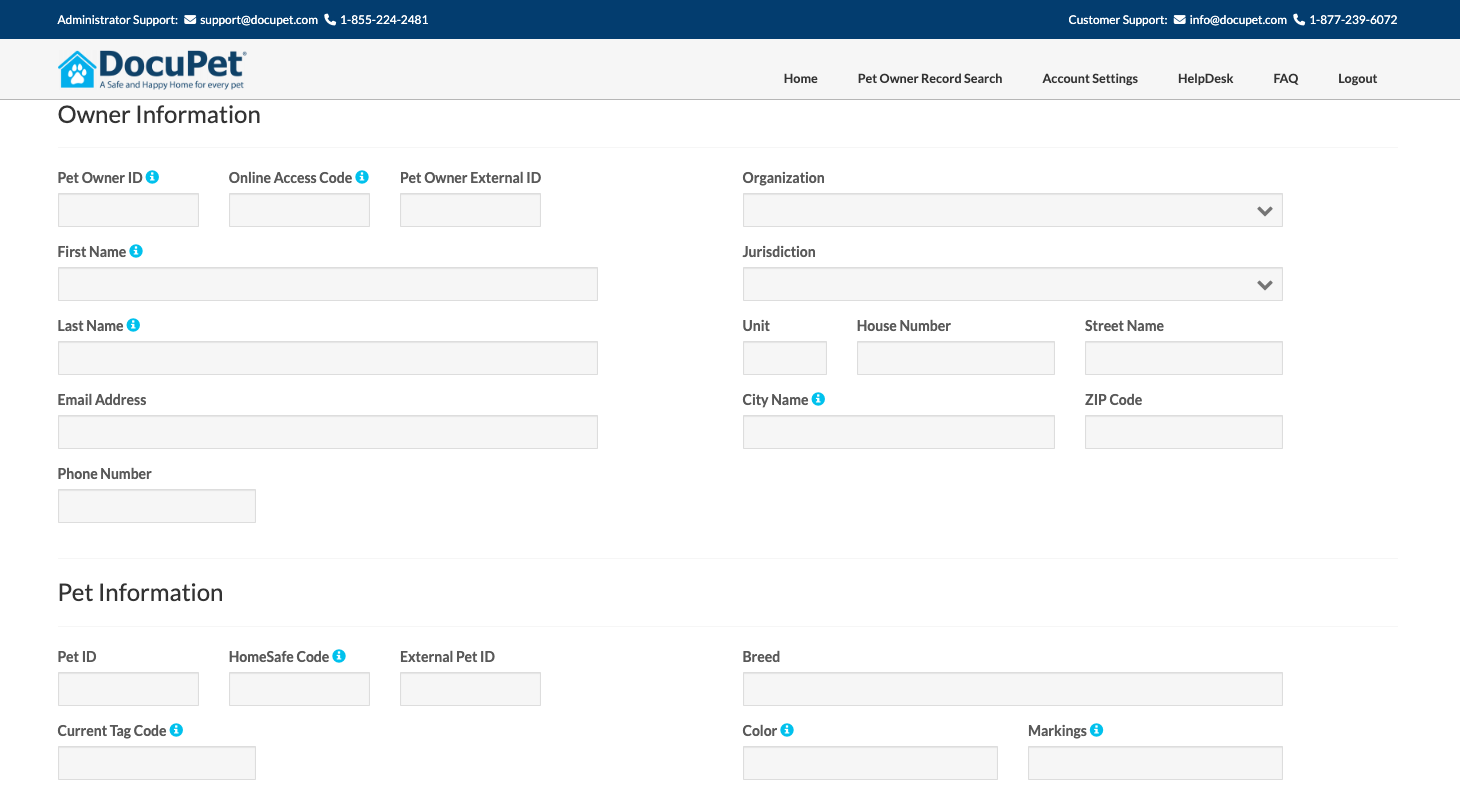Navigate to Account Settings
The image size is (1460, 790).
click(1090, 78)
